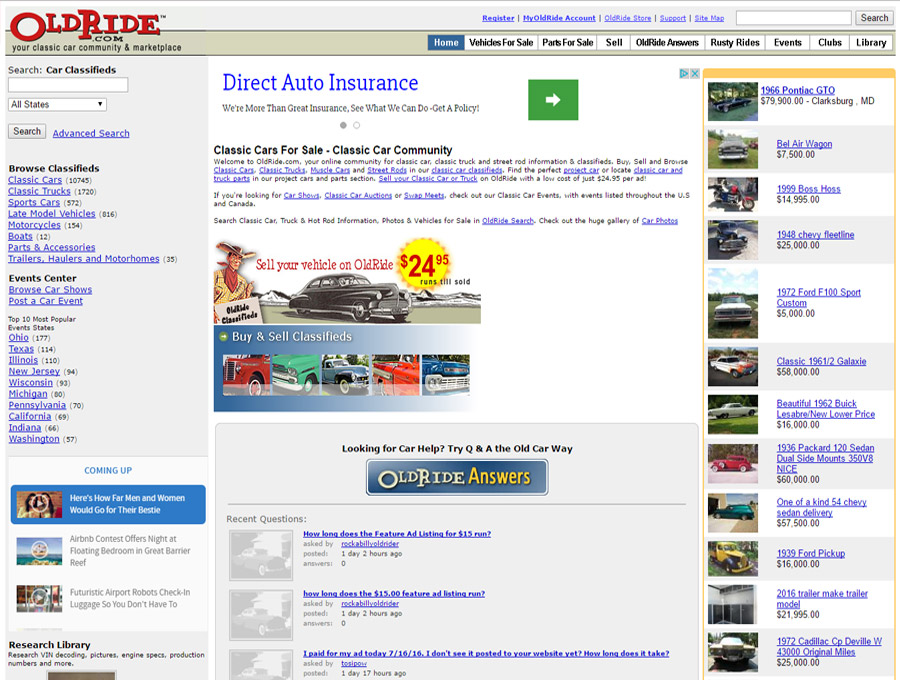The height and width of the screenshot is (680, 900).
Task: Click 1966 Pontiac GTO thumbnail
Action: pyautogui.click(x=732, y=102)
